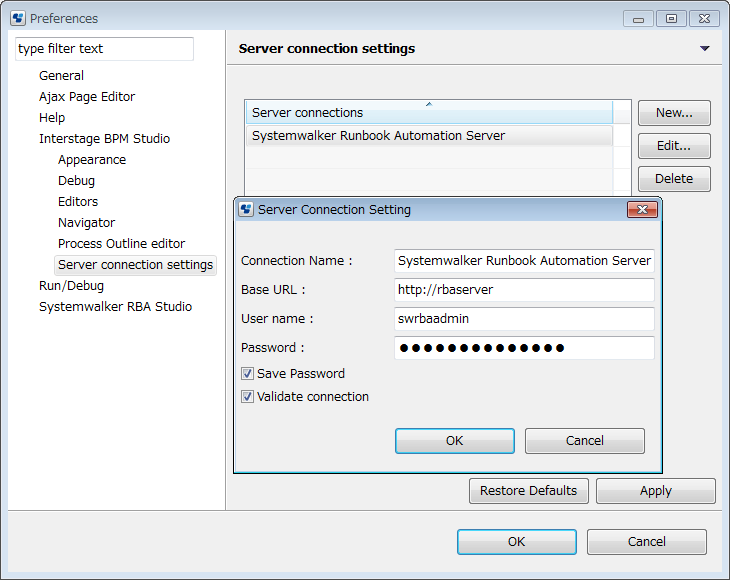Image resolution: width=730 pixels, height=580 pixels.
Task: Maximize the Preferences window
Action: [671, 19]
